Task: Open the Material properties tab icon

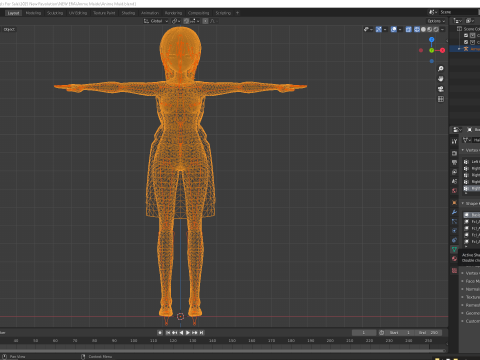Action: 454,259
